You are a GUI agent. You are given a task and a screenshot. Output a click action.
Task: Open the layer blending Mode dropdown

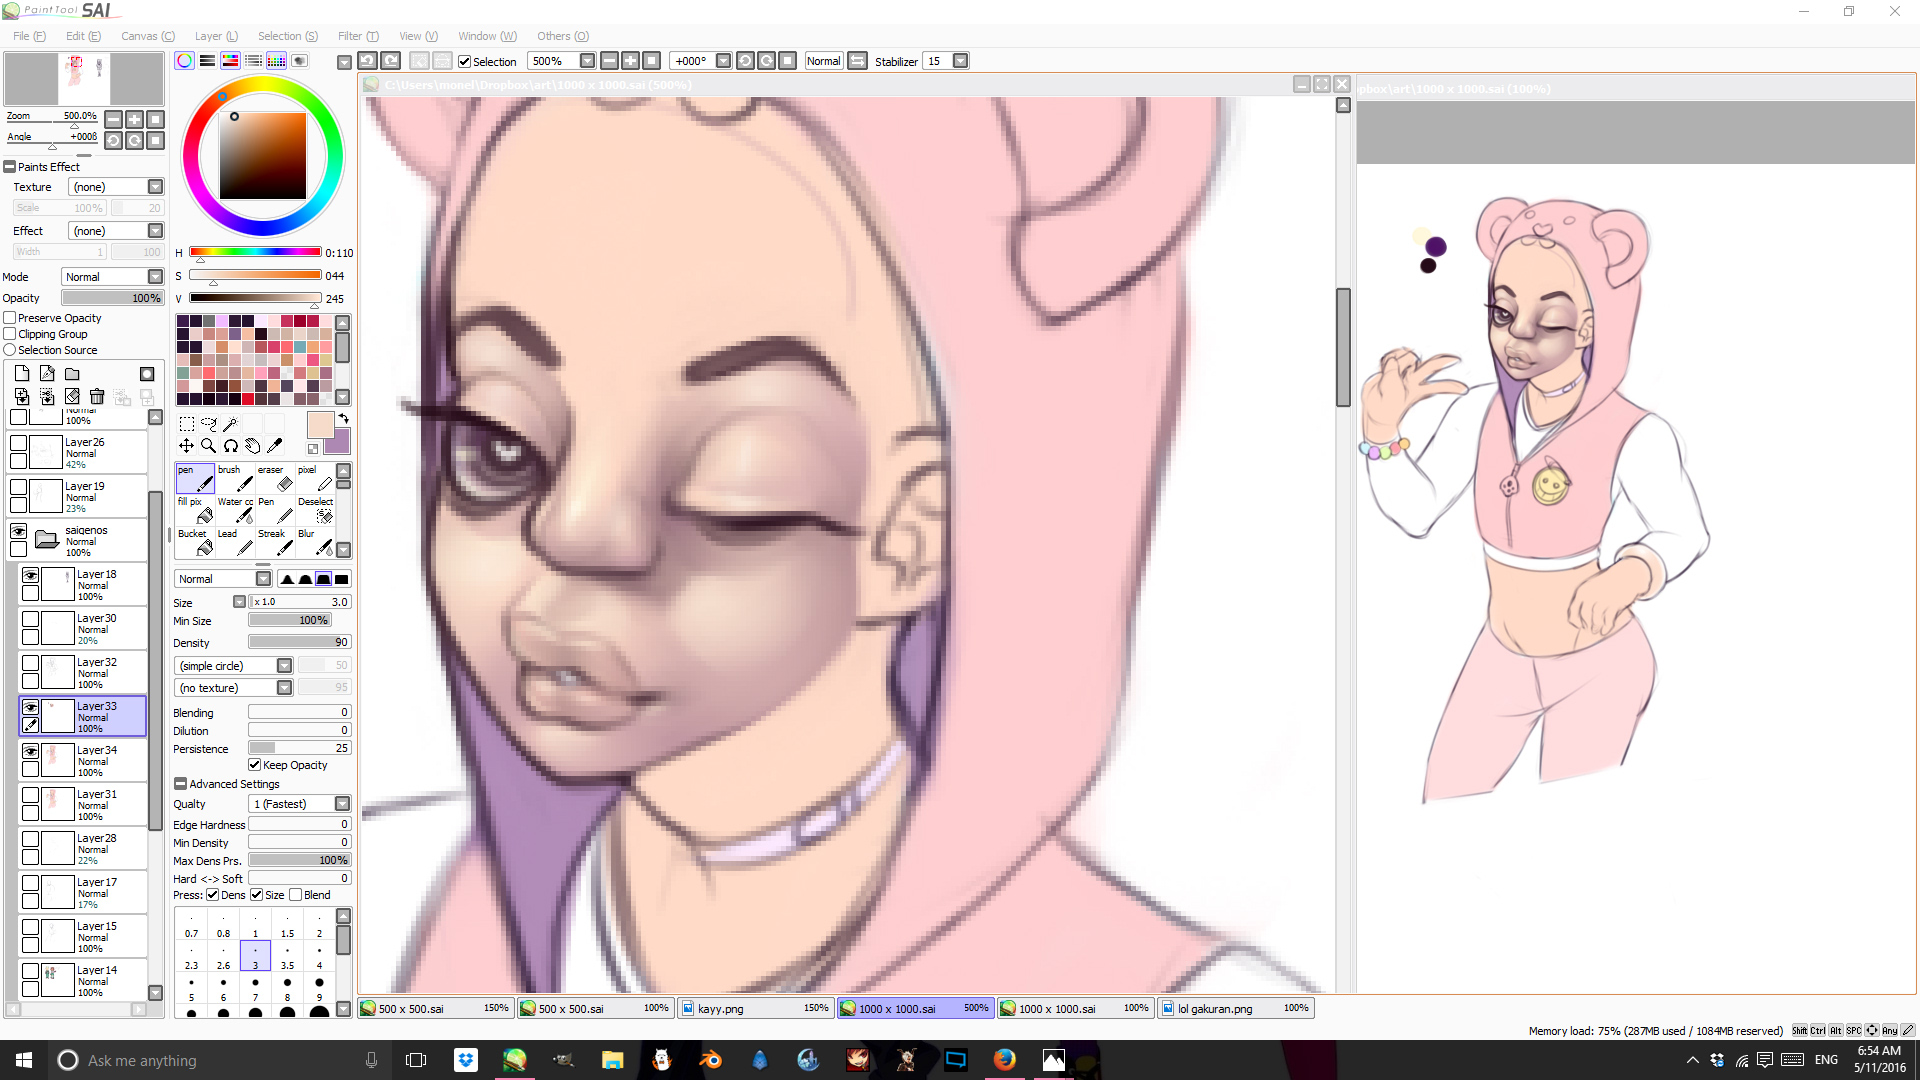(155, 277)
